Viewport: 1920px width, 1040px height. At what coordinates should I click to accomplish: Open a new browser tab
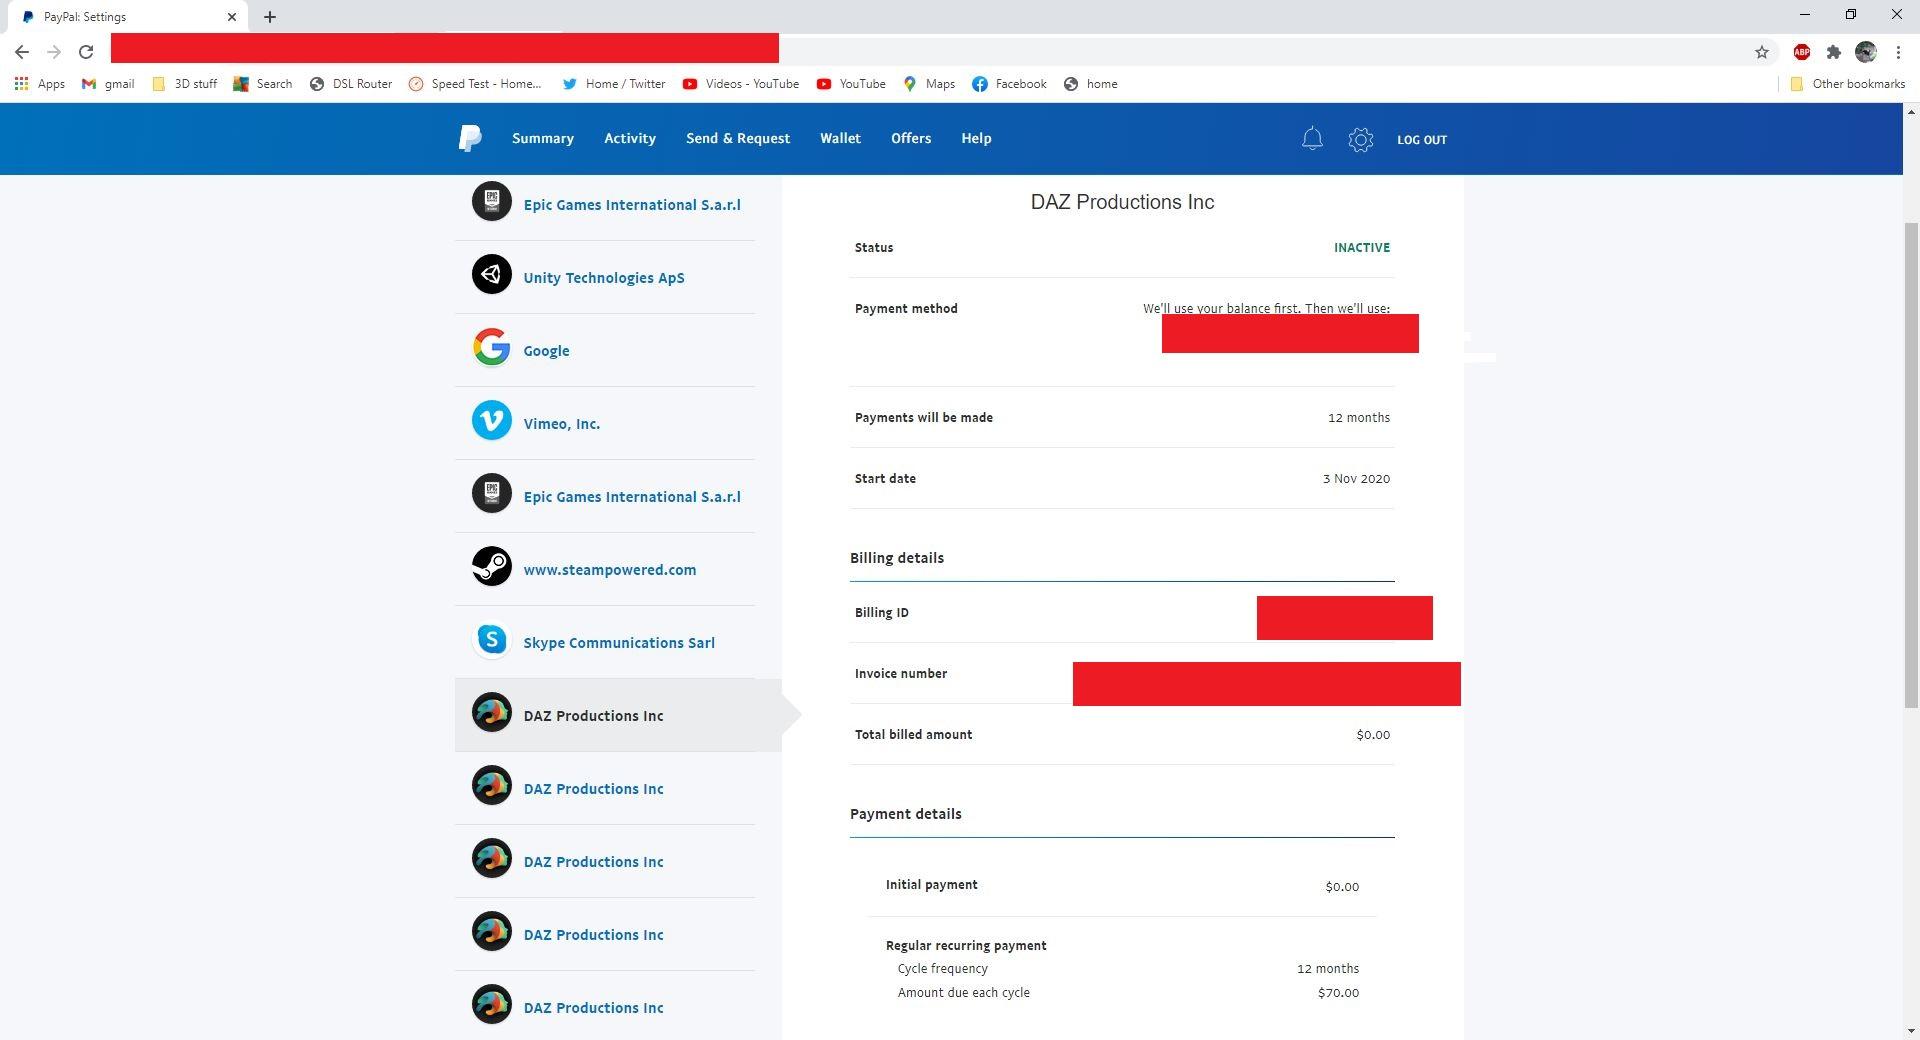270,17
